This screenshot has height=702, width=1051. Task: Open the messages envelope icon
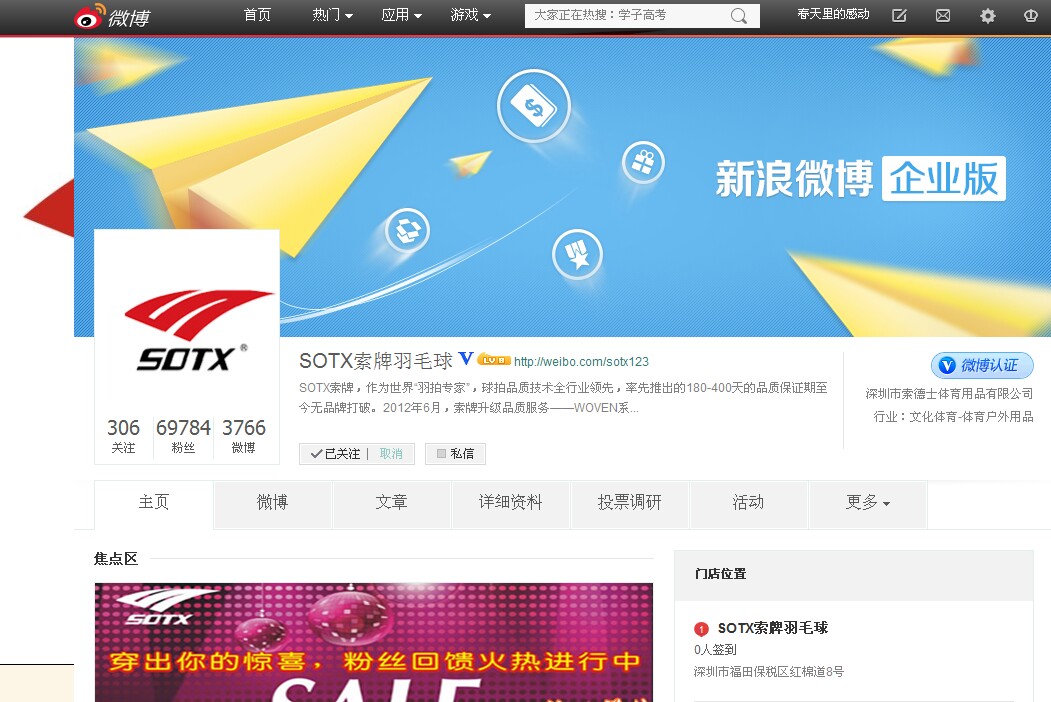pos(942,15)
